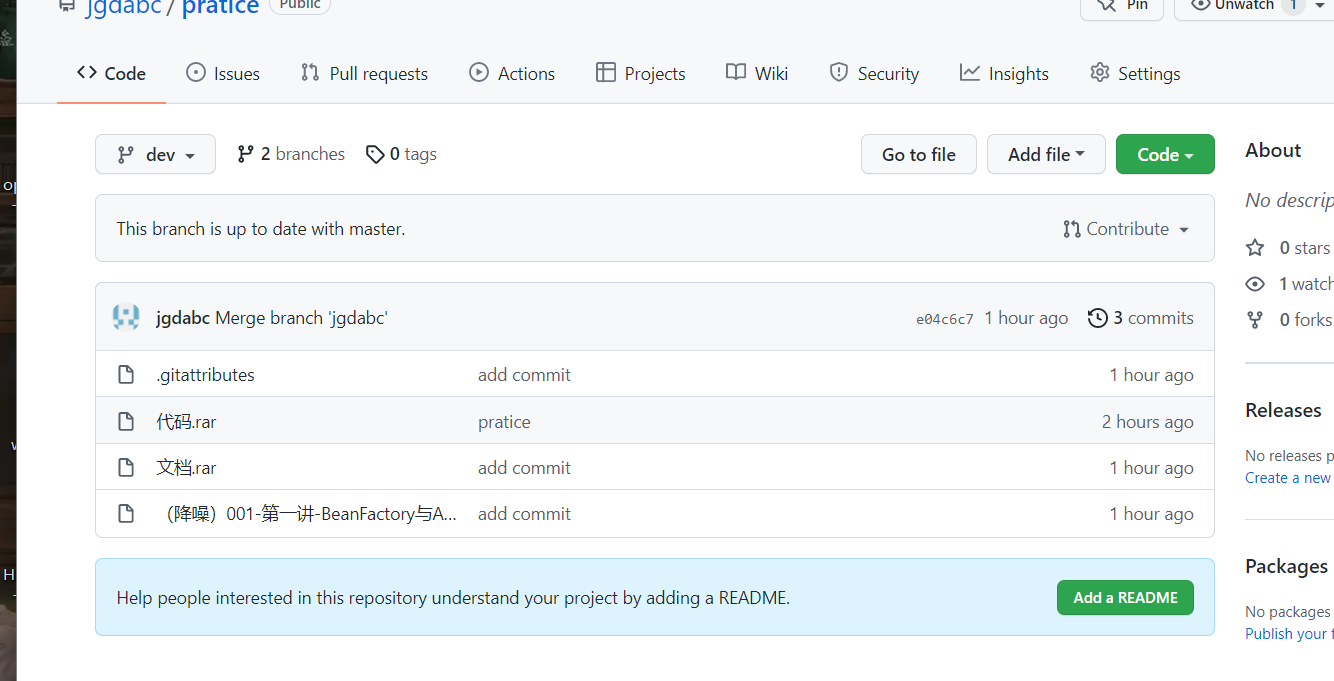This screenshot has height=681, width=1334.
Task: Click the Pin button at top
Action: (1122, 5)
